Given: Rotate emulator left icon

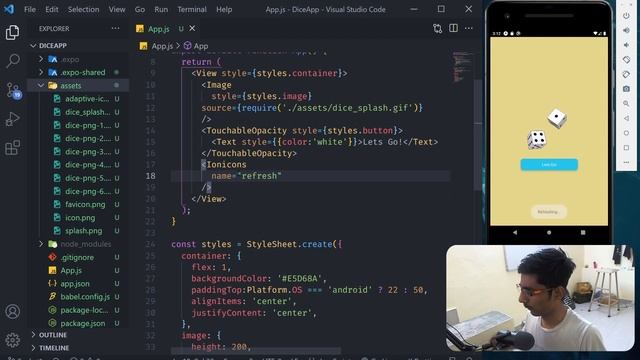Looking at the screenshot, I should (626, 60).
